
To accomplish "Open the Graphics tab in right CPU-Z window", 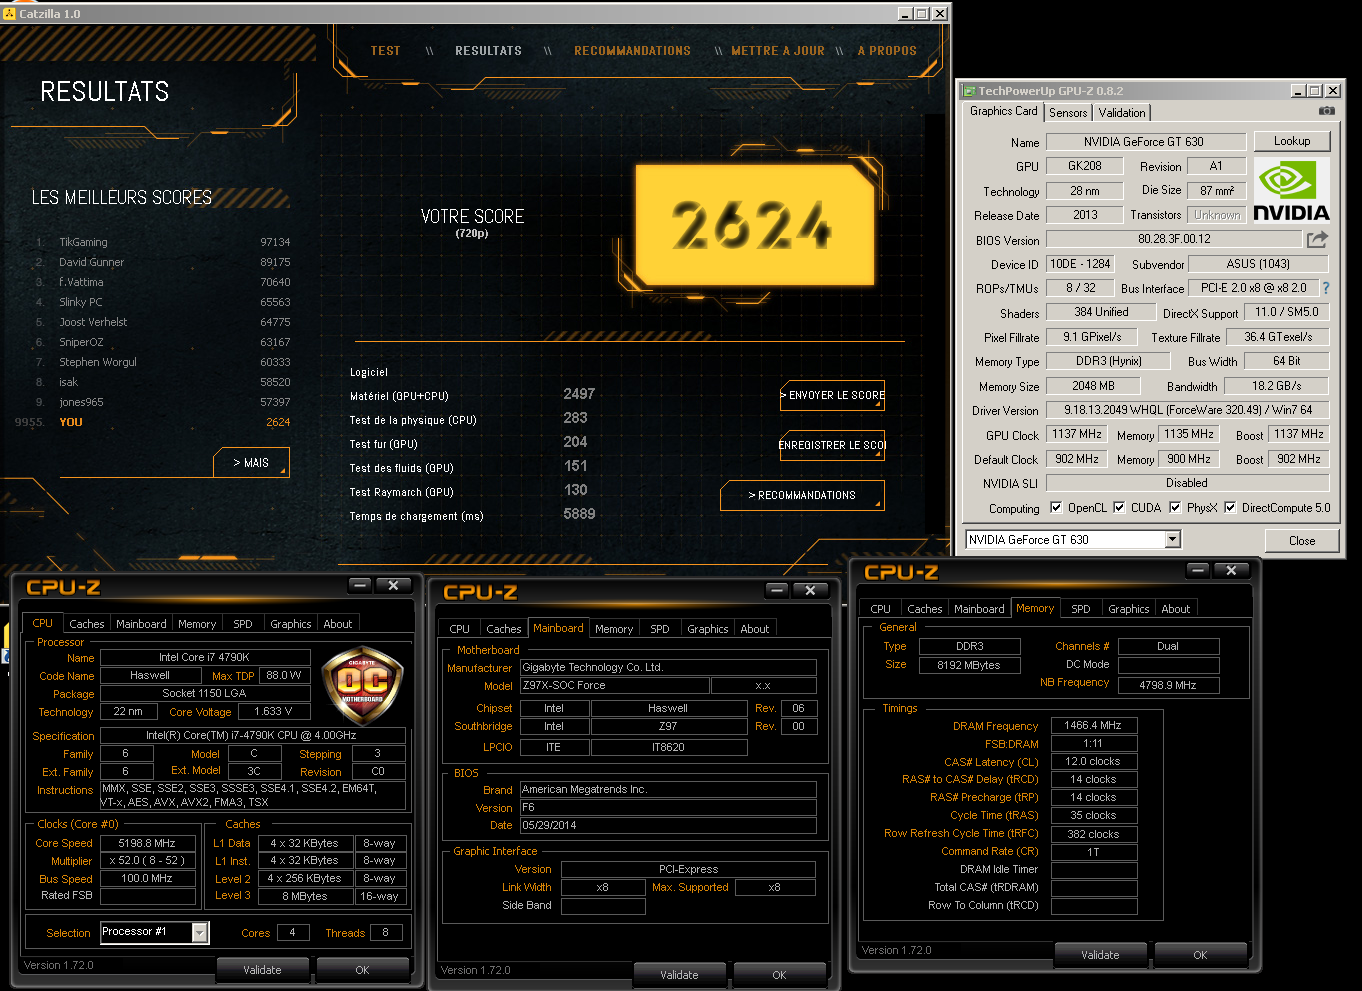I will [1128, 609].
